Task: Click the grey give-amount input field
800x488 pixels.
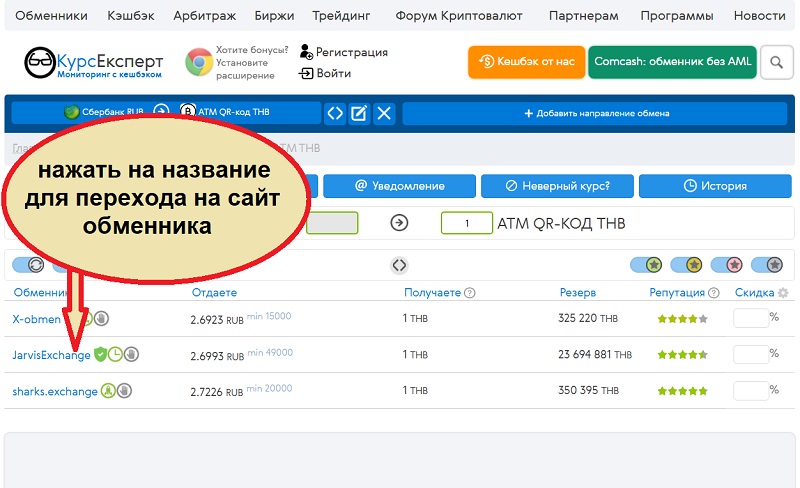Action: point(332,223)
